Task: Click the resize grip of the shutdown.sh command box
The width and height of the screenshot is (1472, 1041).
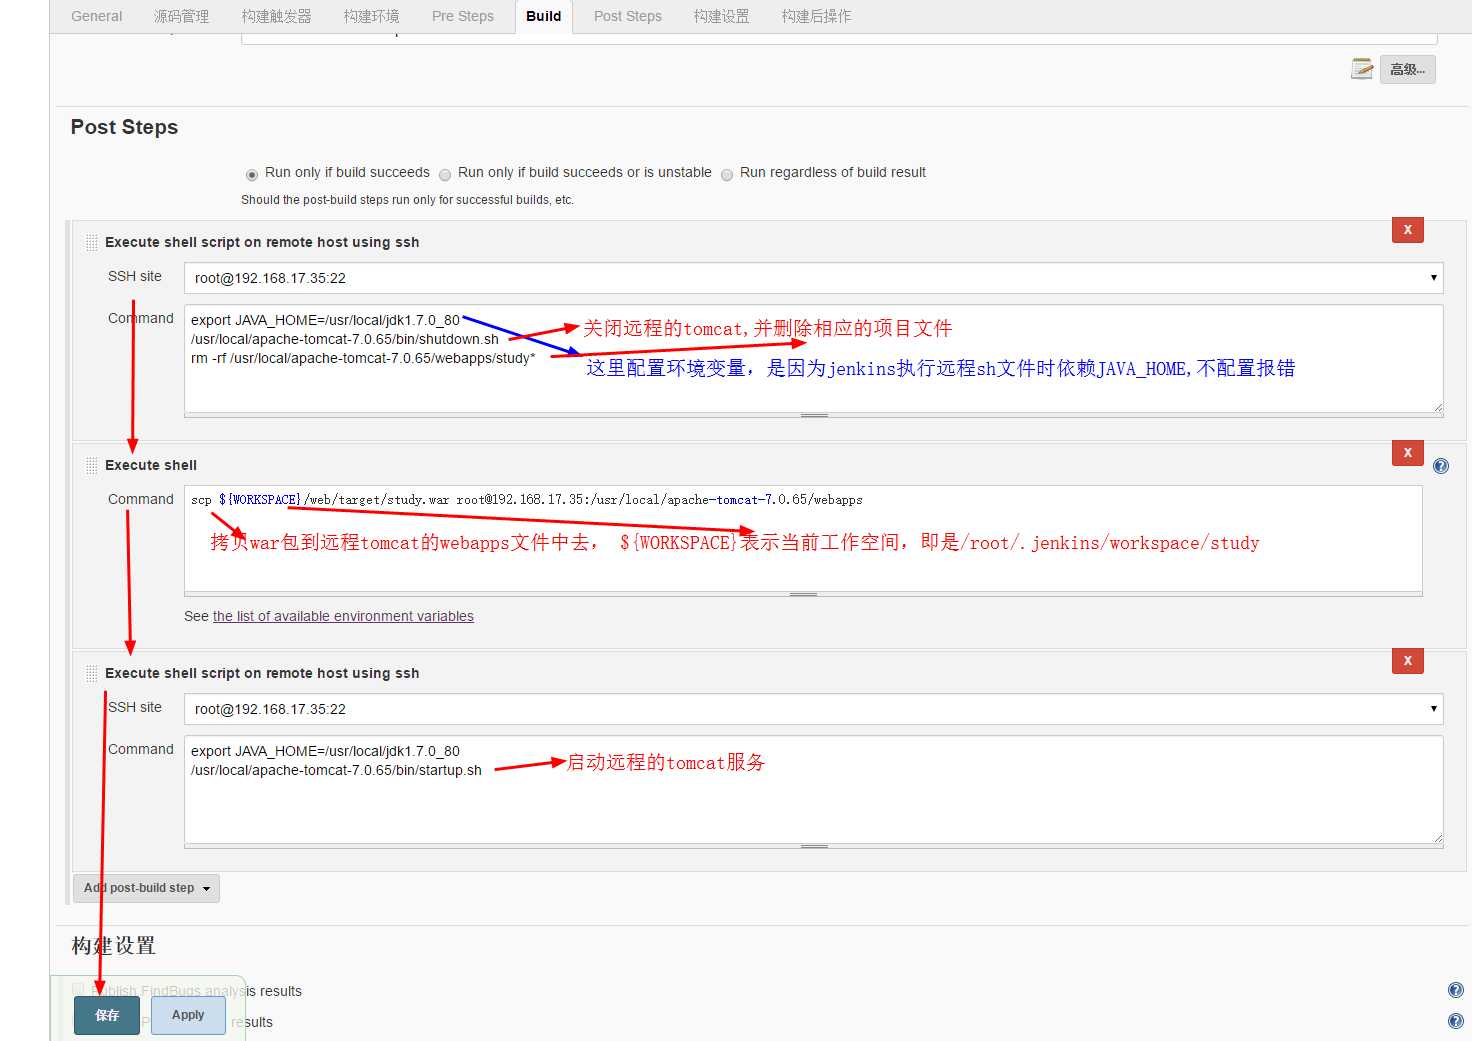Action: pos(1437,407)
